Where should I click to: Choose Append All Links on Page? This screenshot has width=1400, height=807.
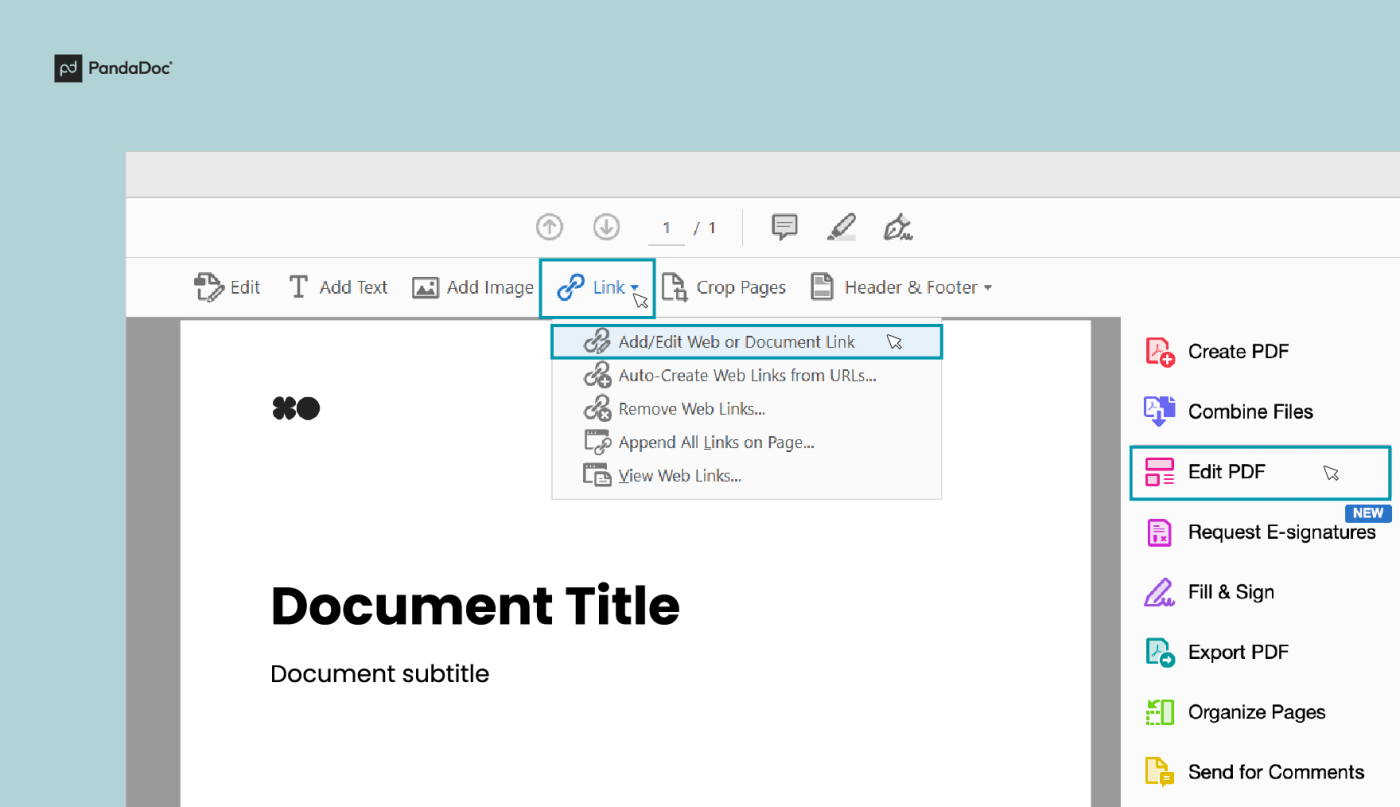click(746, 442)
